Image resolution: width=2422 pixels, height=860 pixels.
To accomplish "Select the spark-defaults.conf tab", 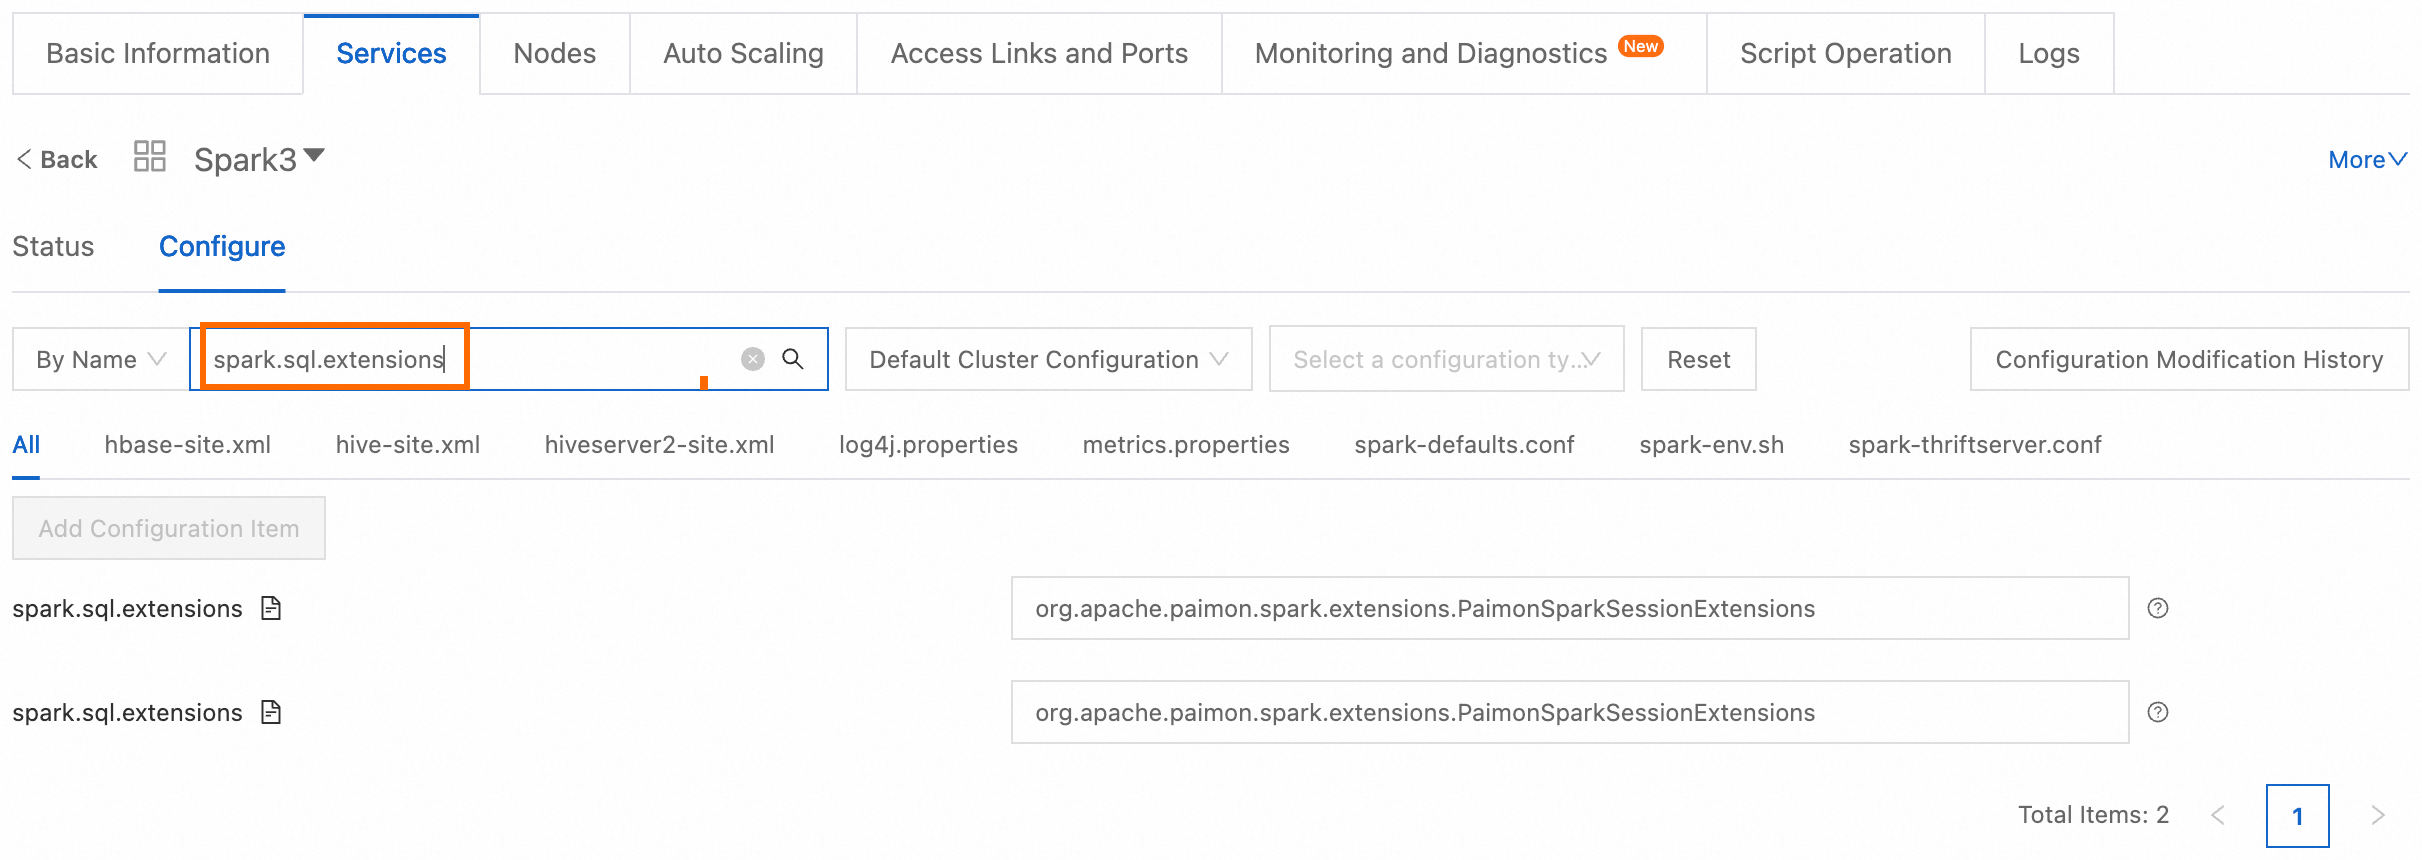I will coord(1464,445).
